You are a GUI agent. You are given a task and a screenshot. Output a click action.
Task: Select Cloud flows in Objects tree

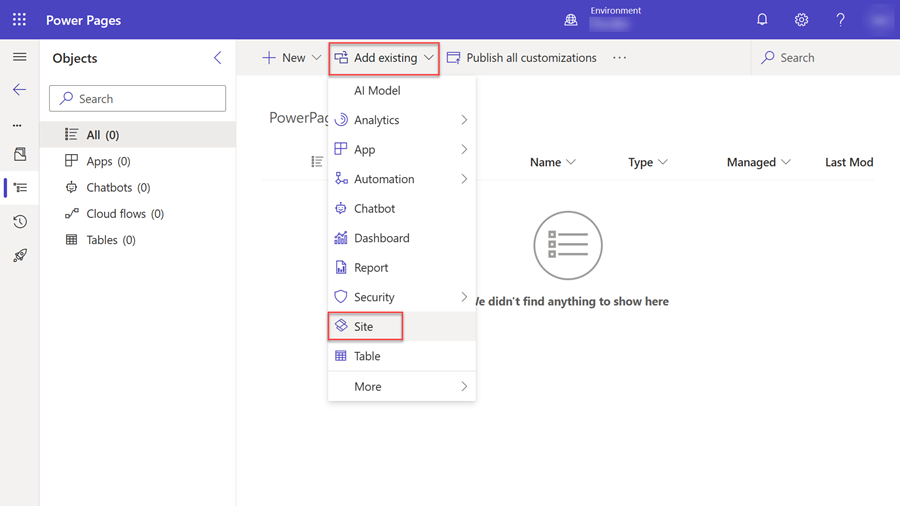point(124,214)
